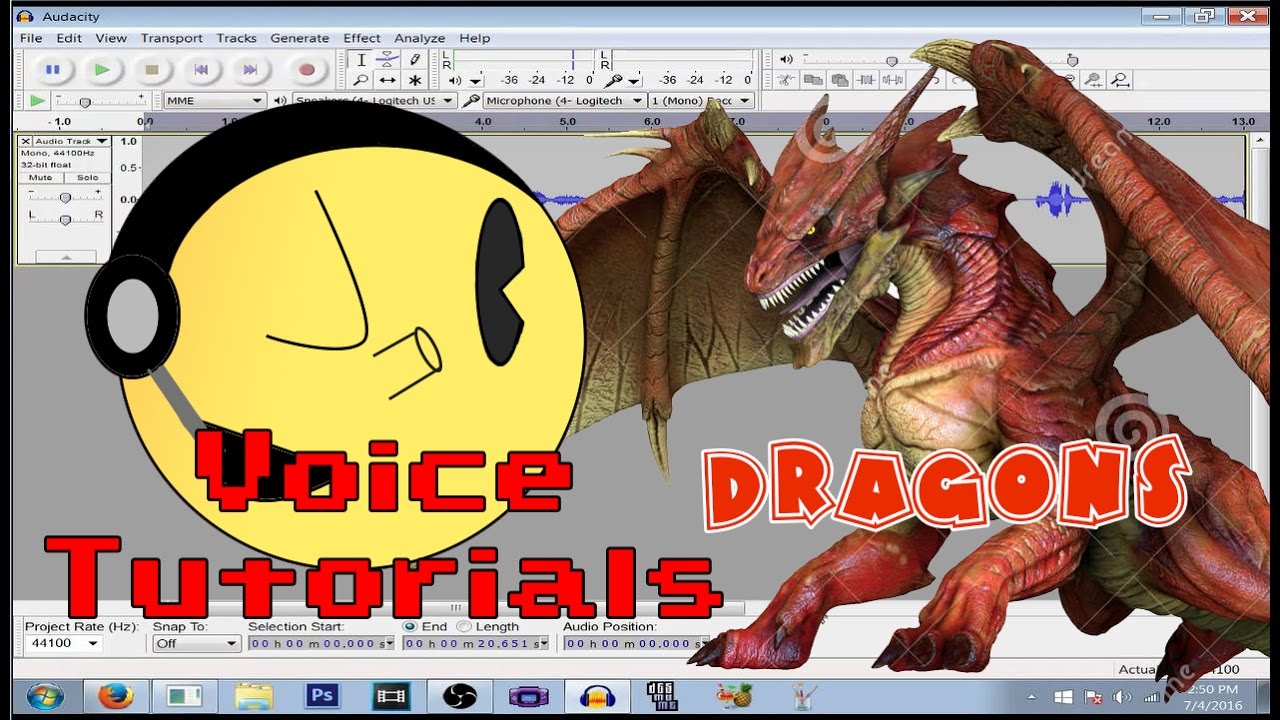
Task: Open the File menu
Action: click(x=31, y=38)
